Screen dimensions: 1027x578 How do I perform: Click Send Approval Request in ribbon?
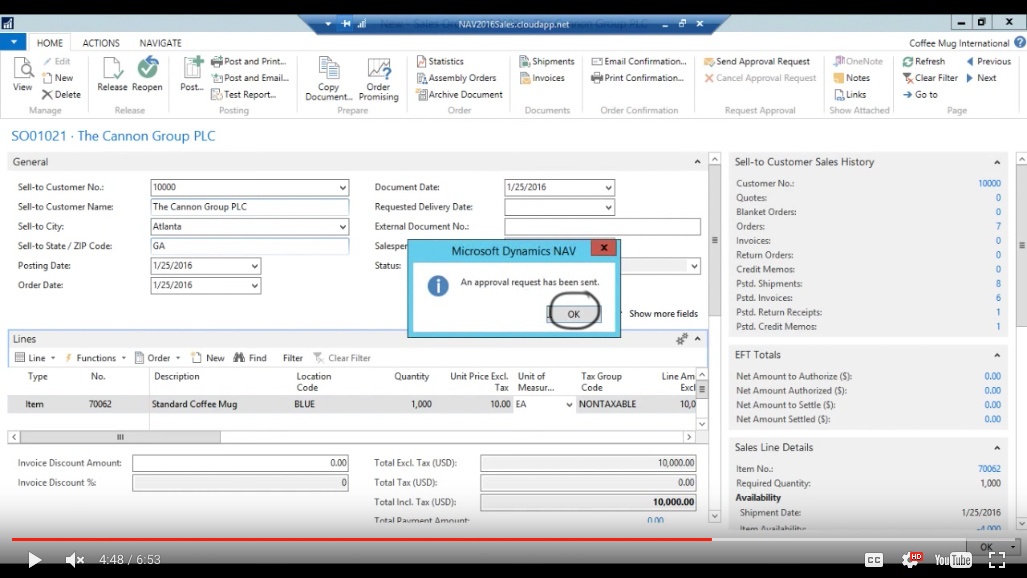point(756,61)
